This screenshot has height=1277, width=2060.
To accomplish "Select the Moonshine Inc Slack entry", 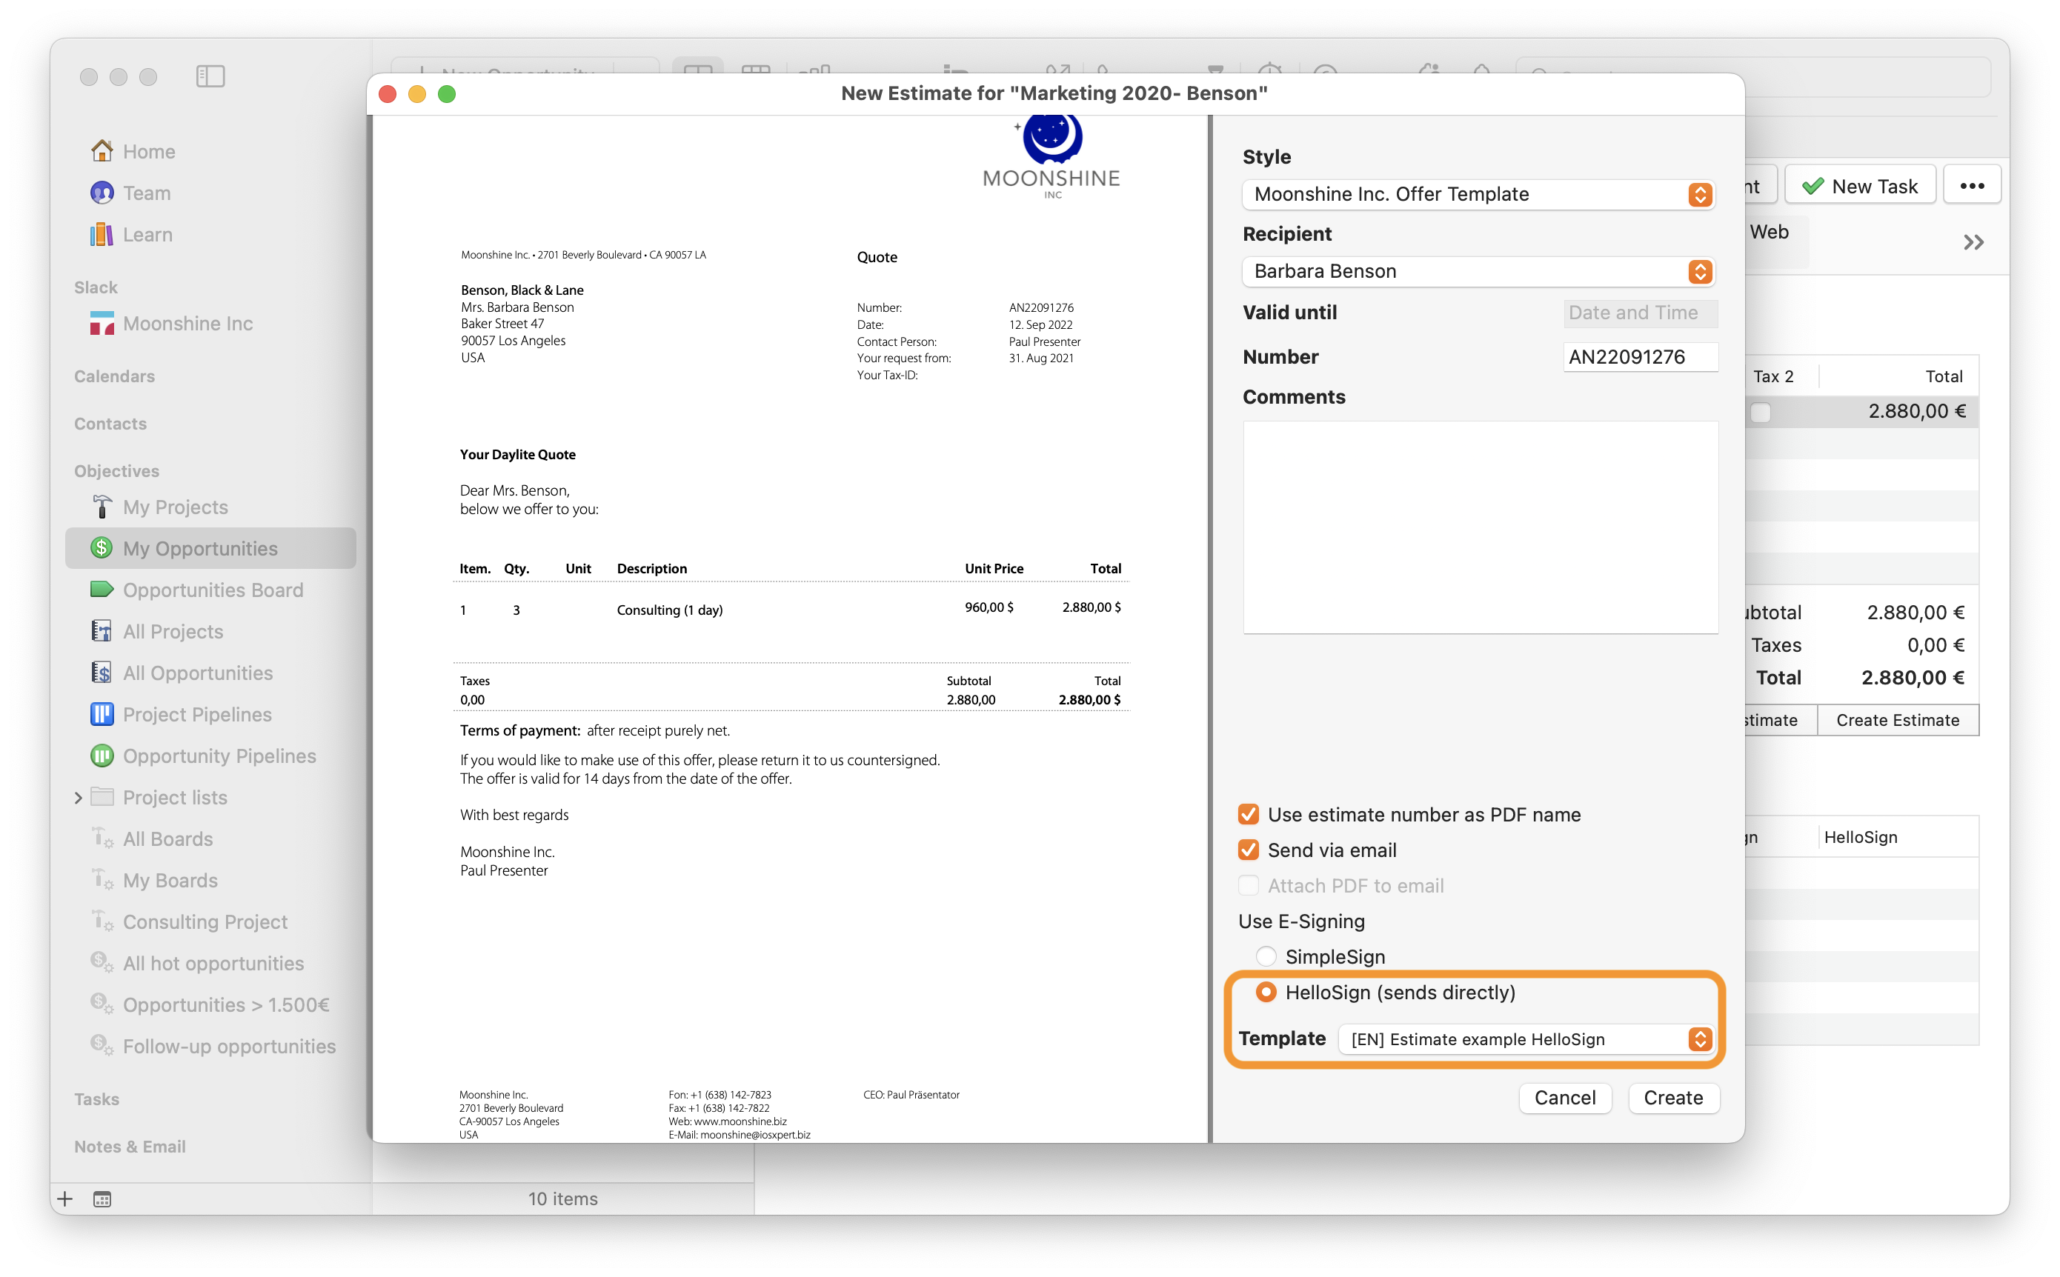I will coord(187,323).
